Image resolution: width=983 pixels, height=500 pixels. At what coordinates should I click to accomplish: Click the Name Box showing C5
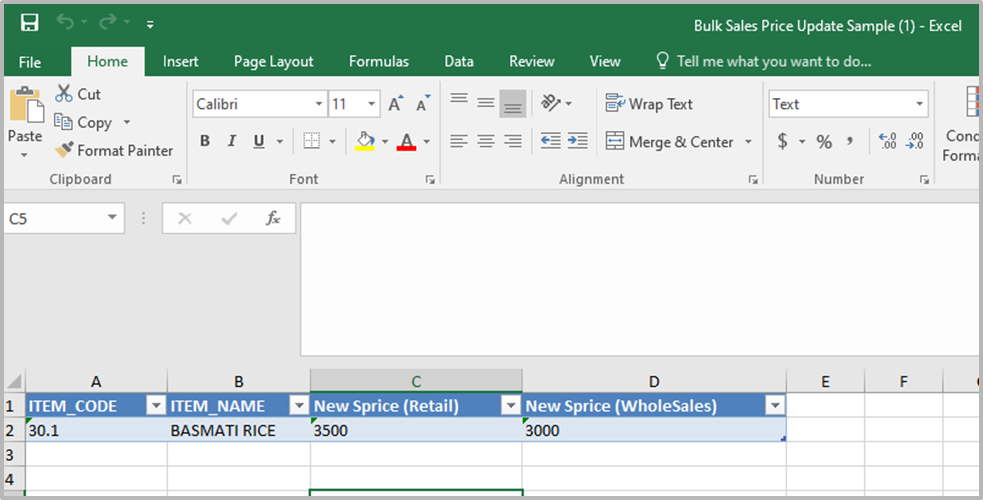click(x=55, y=218)
